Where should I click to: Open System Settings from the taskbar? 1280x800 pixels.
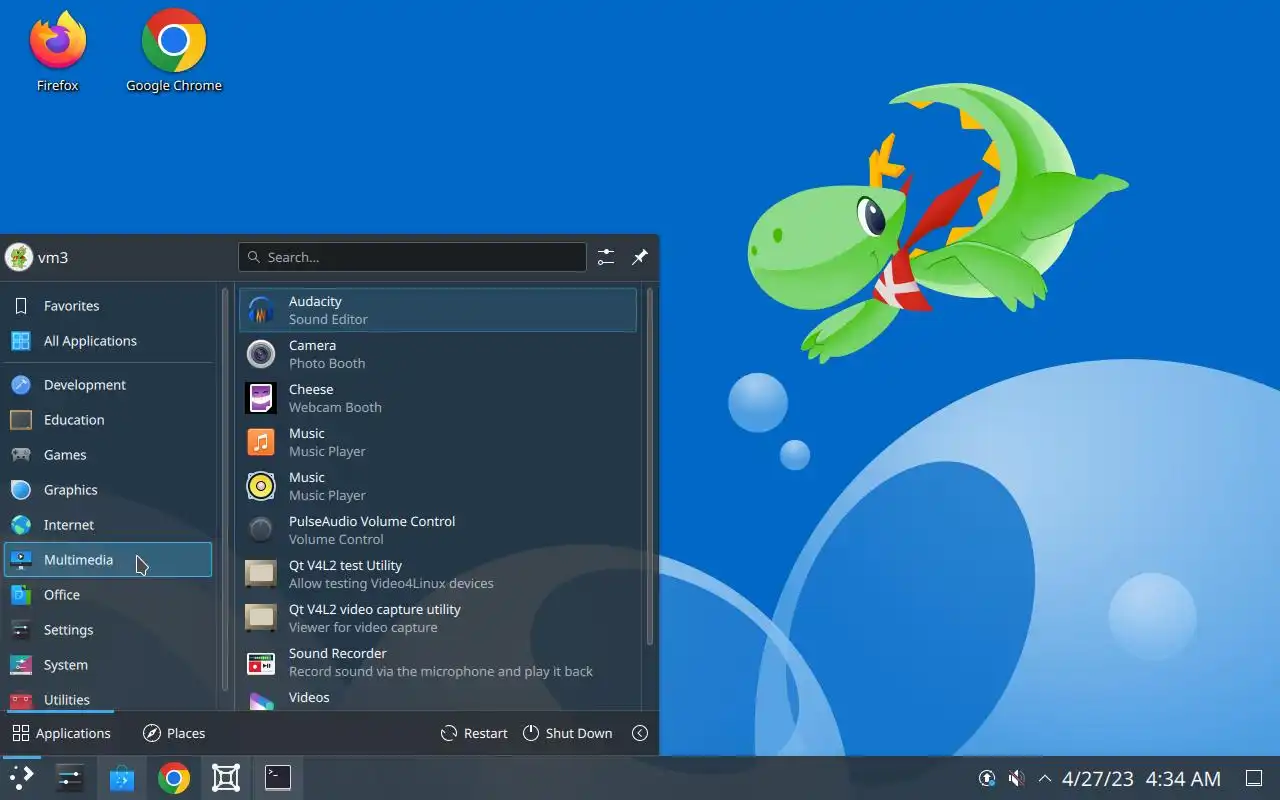click(70, 777)
